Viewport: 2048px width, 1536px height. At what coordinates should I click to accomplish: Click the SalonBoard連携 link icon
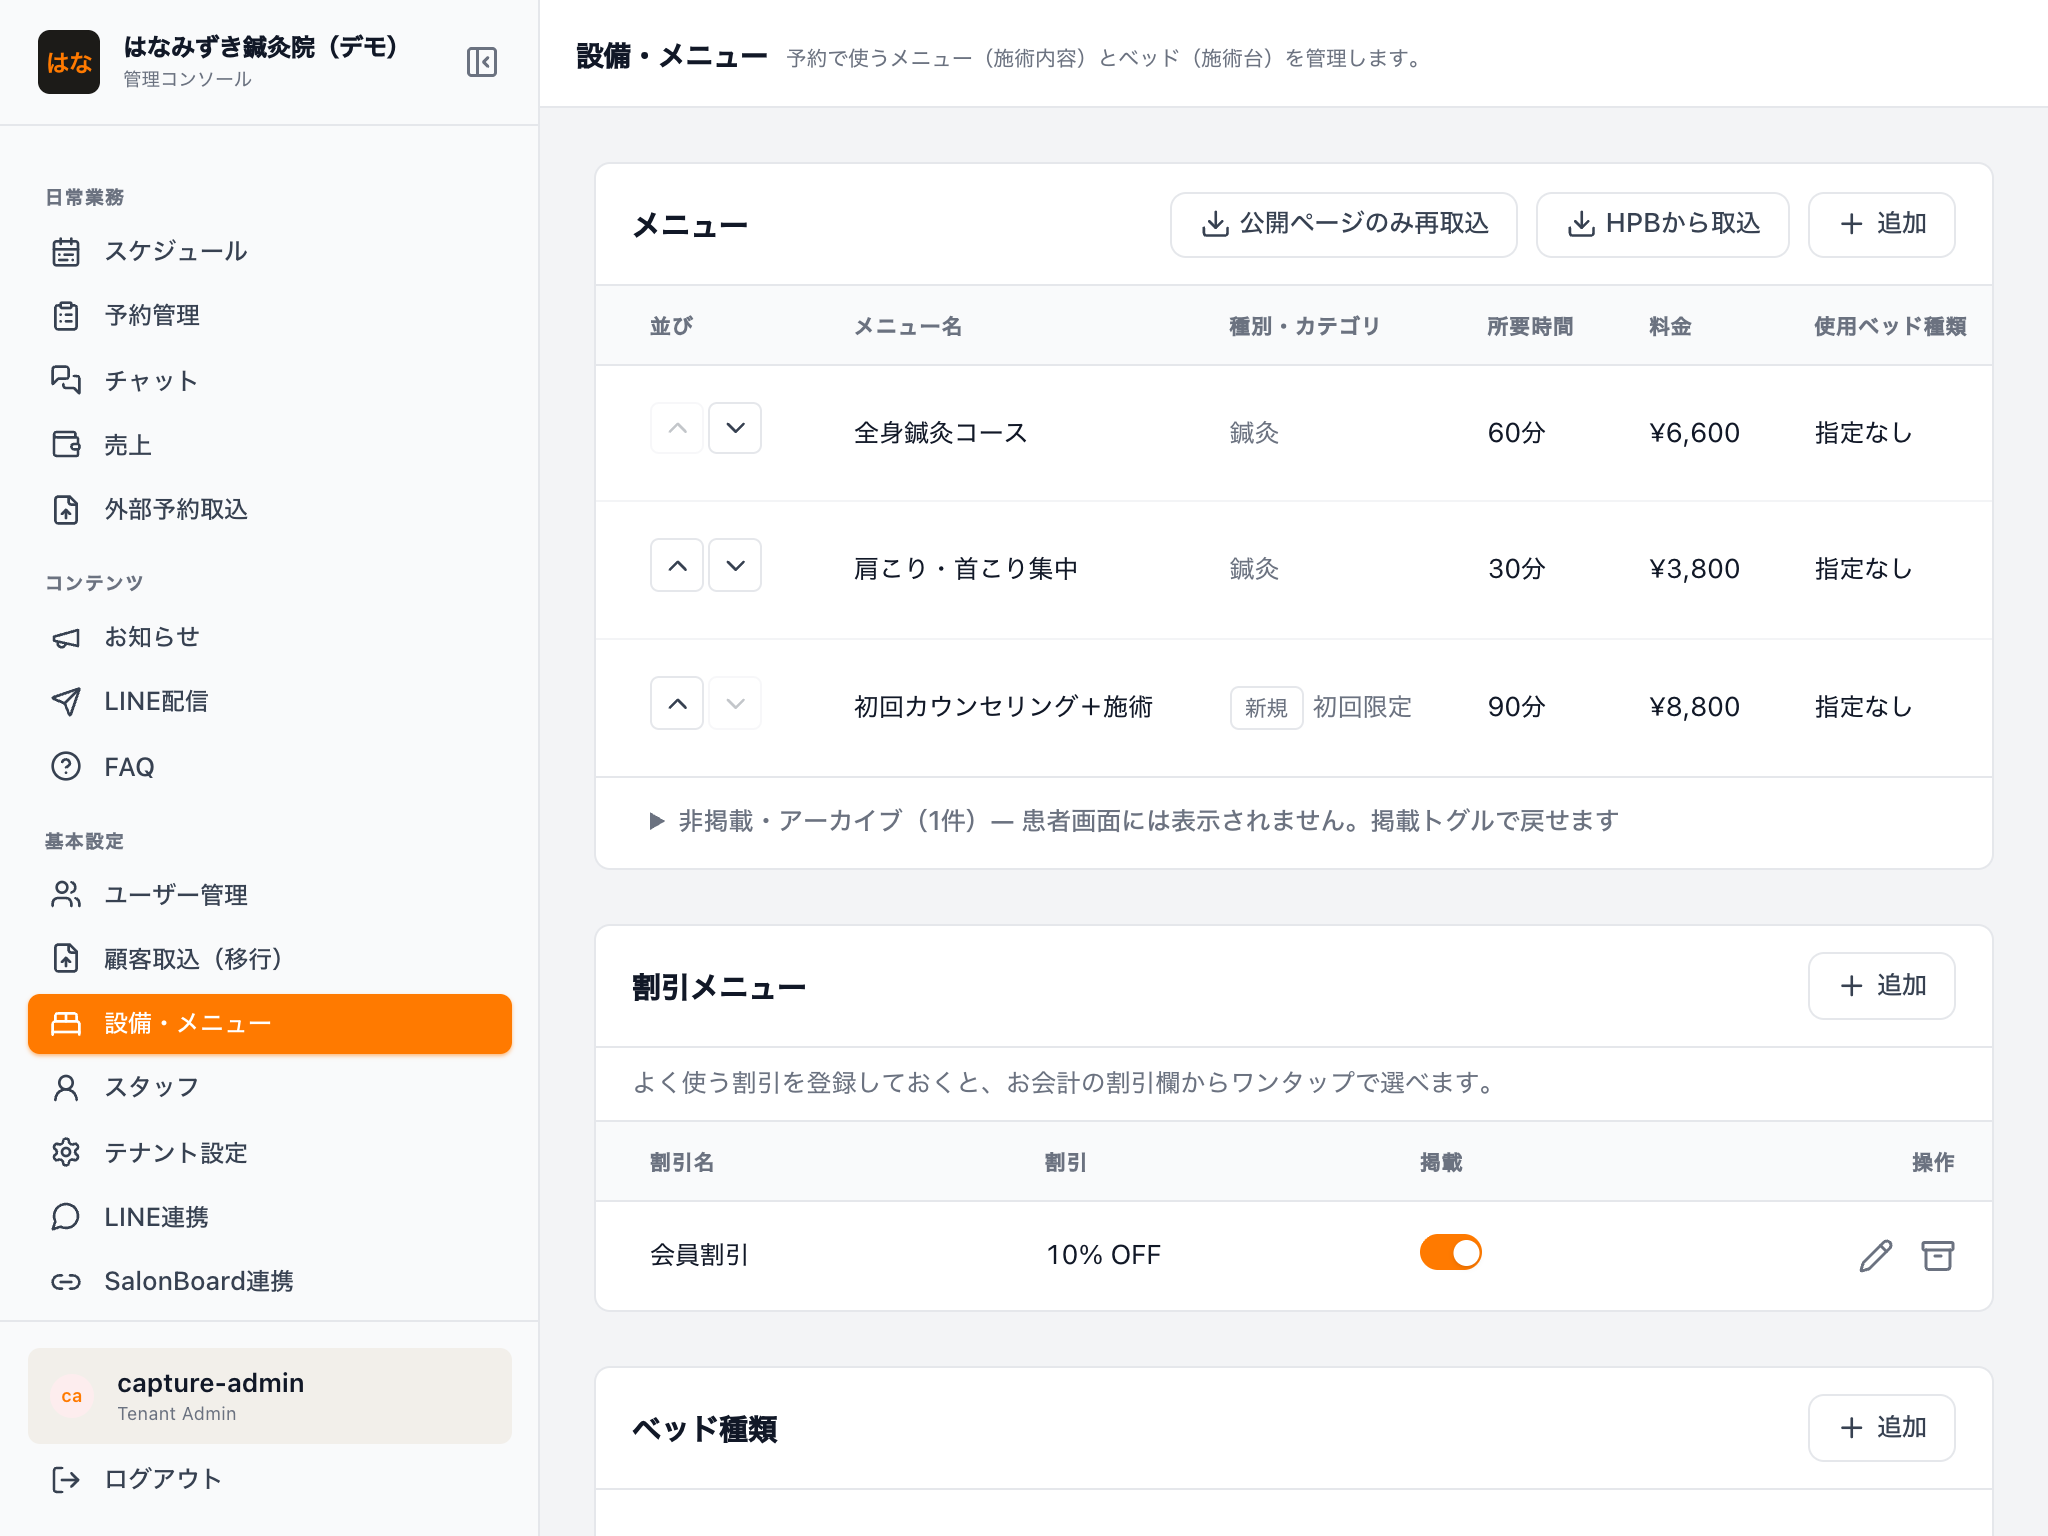click(x=66, y=1281)
